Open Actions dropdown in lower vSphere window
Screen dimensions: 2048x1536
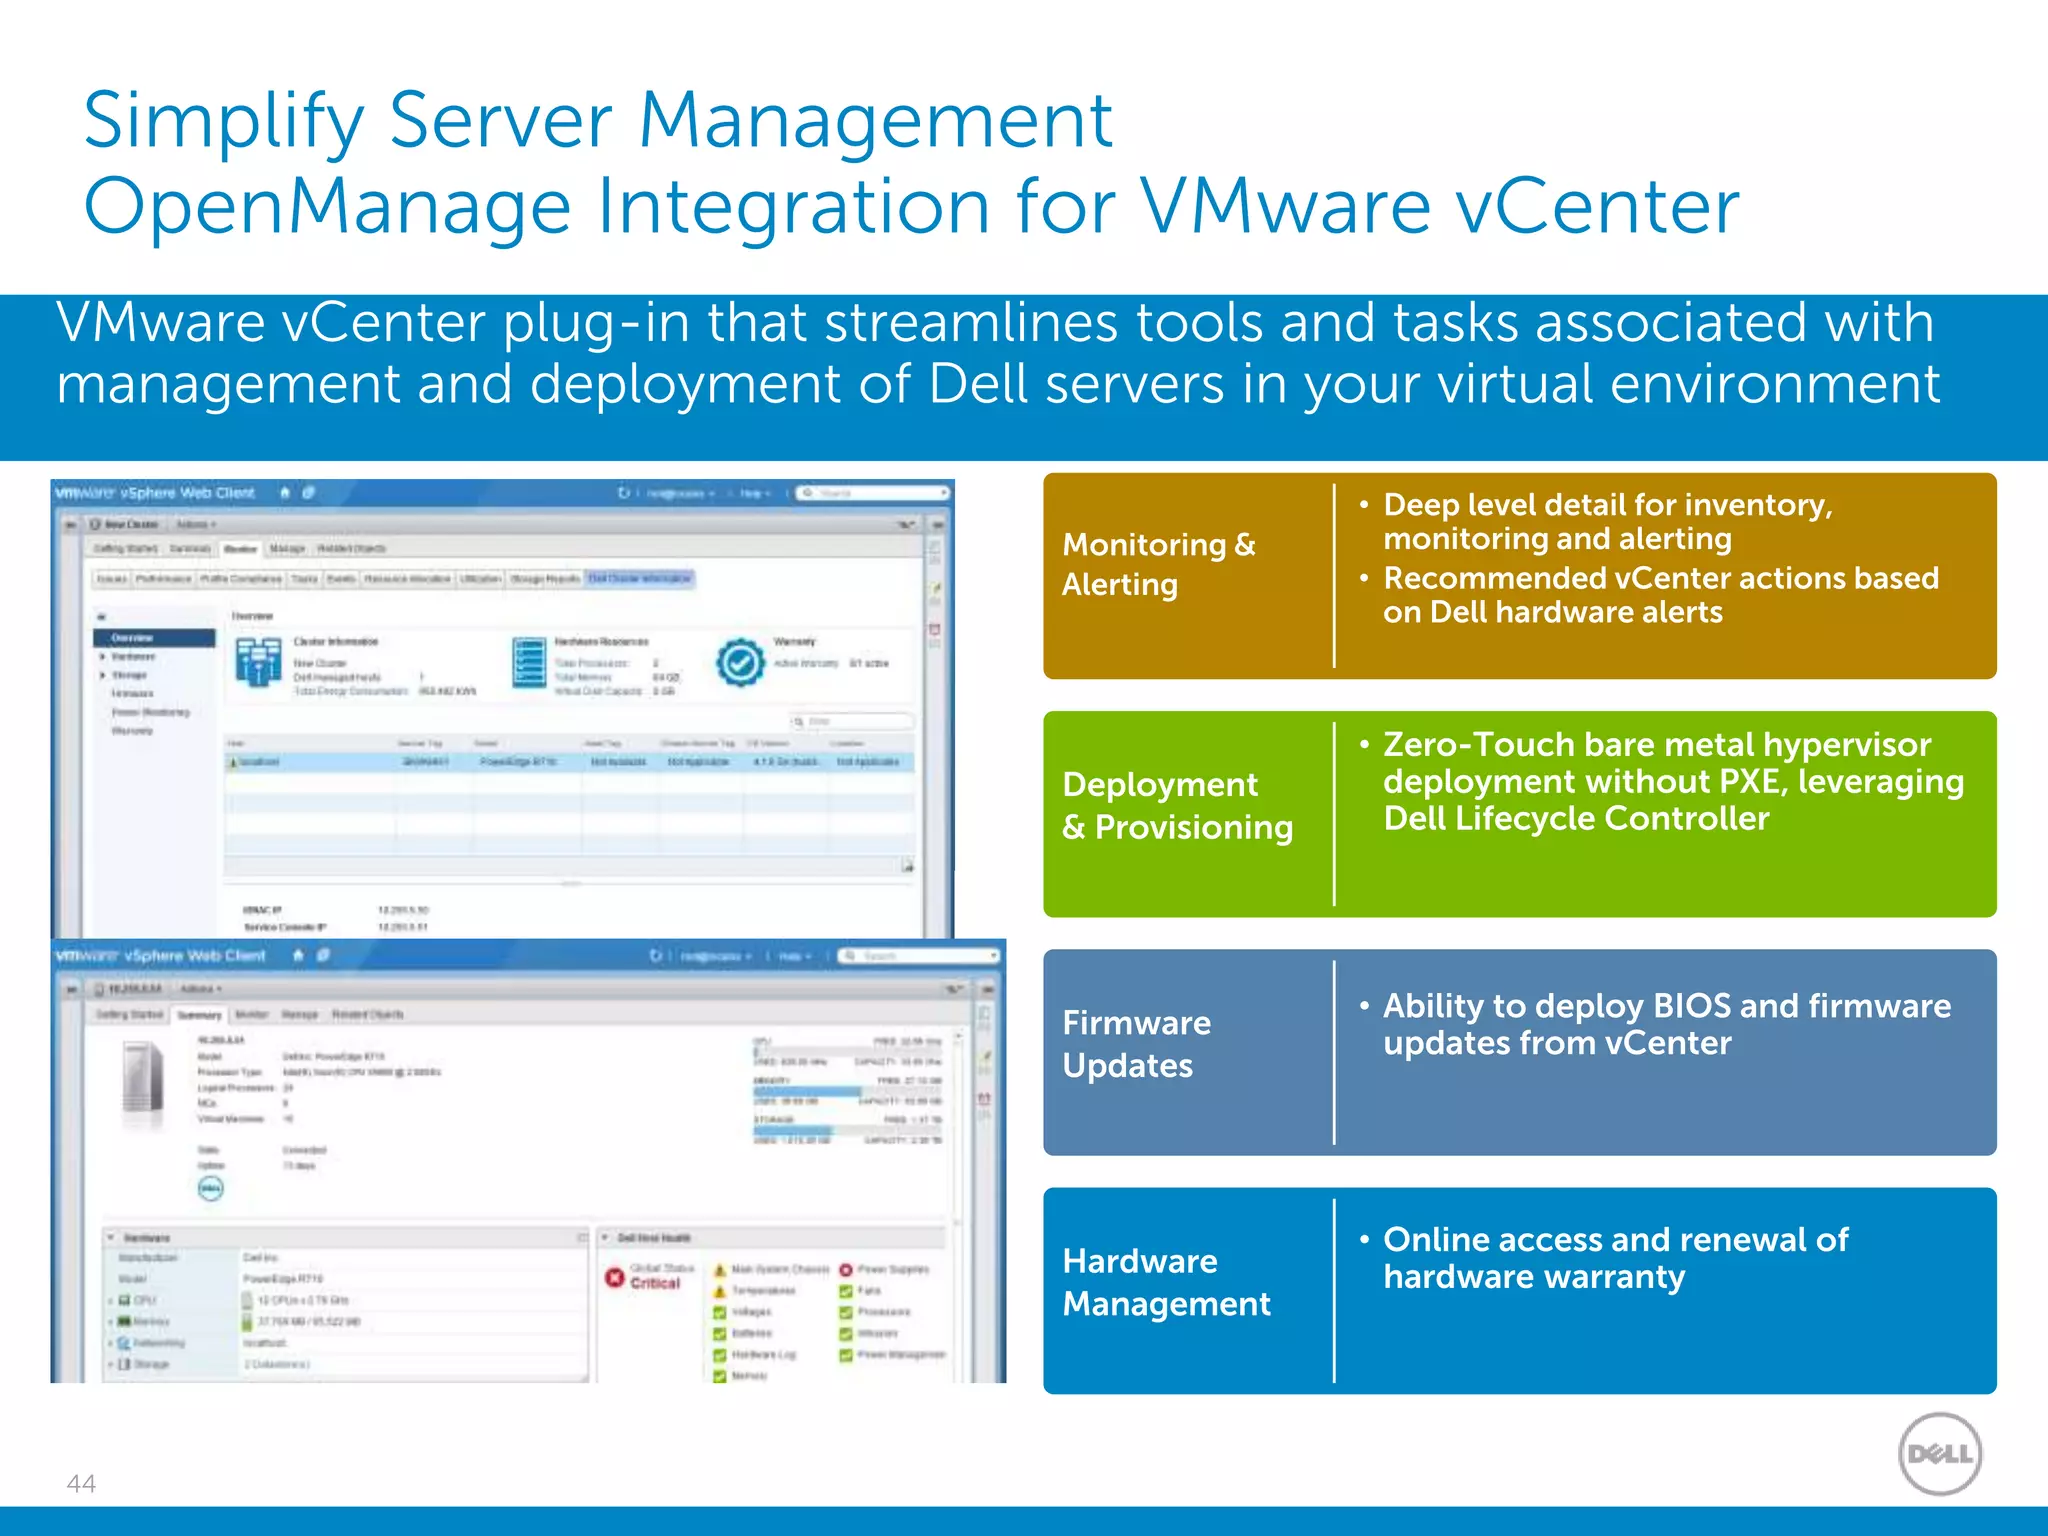click(201, 989)
